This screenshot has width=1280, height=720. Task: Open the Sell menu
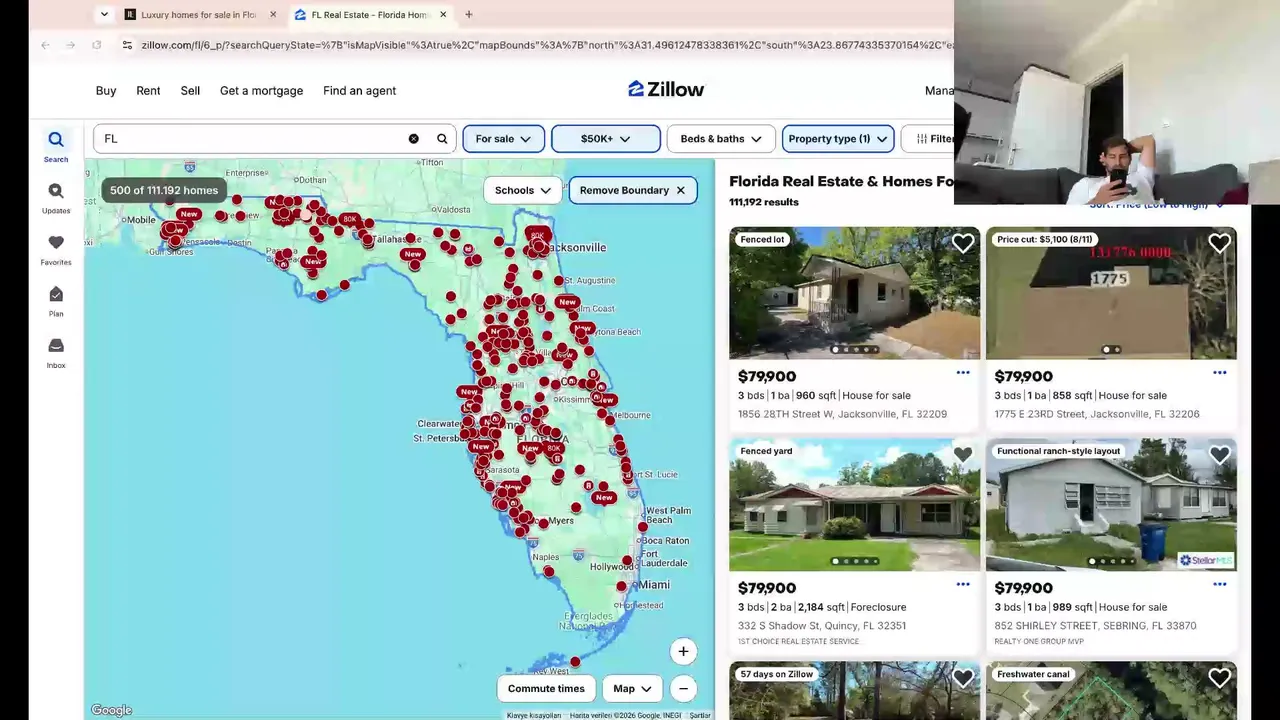(x=190, y=91)
